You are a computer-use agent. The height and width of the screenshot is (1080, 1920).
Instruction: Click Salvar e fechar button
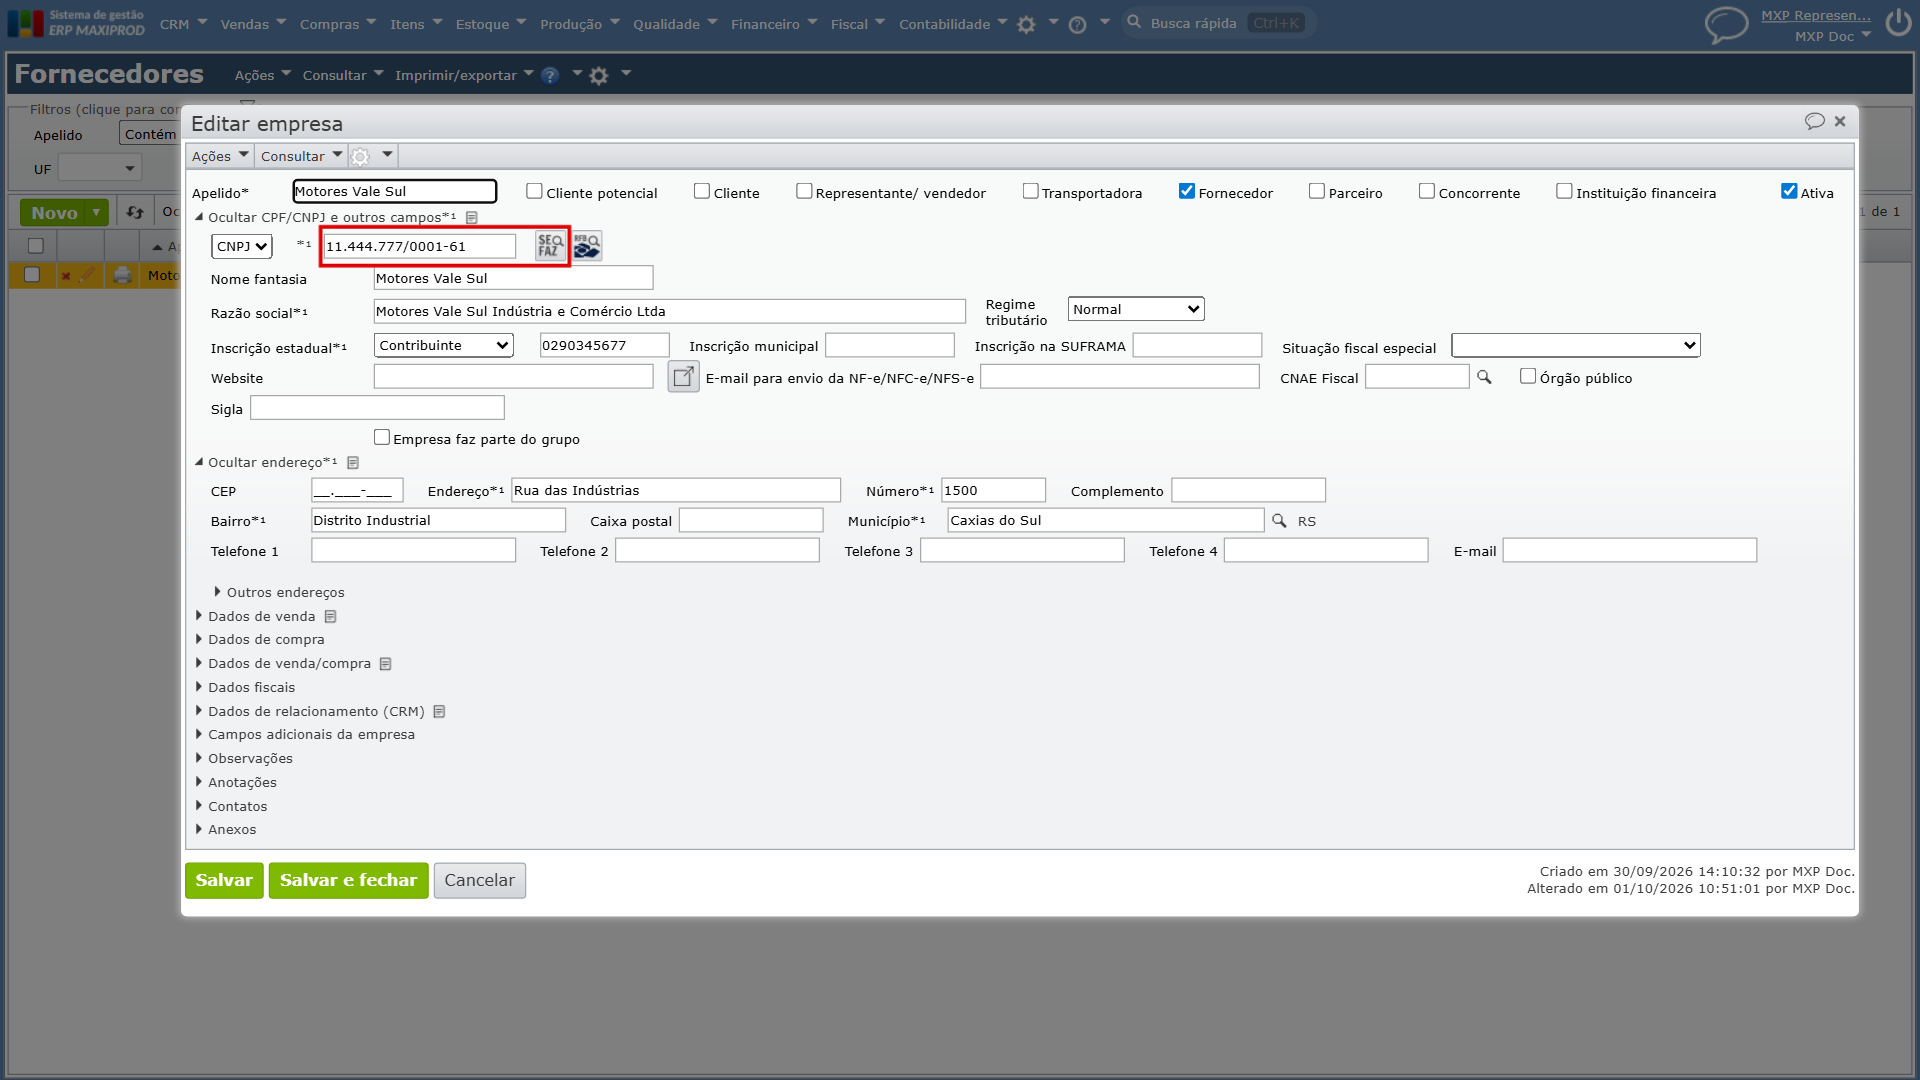pyautogui.click(x=348, y=881)
